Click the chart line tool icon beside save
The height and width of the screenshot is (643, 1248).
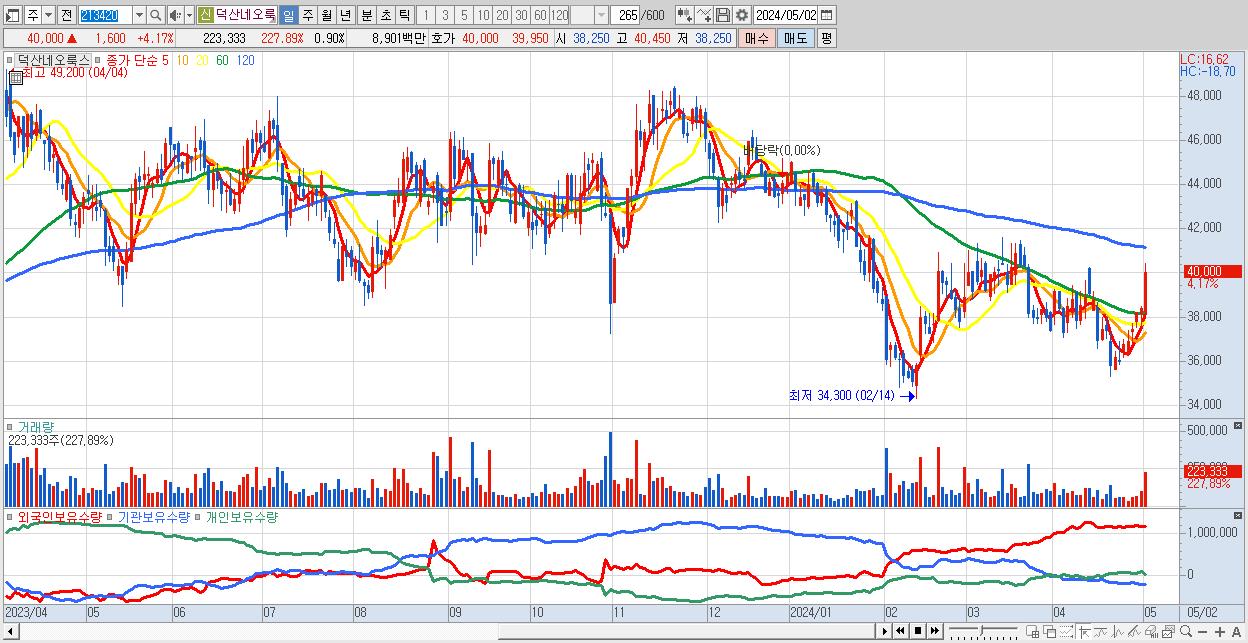coord(704,15)
